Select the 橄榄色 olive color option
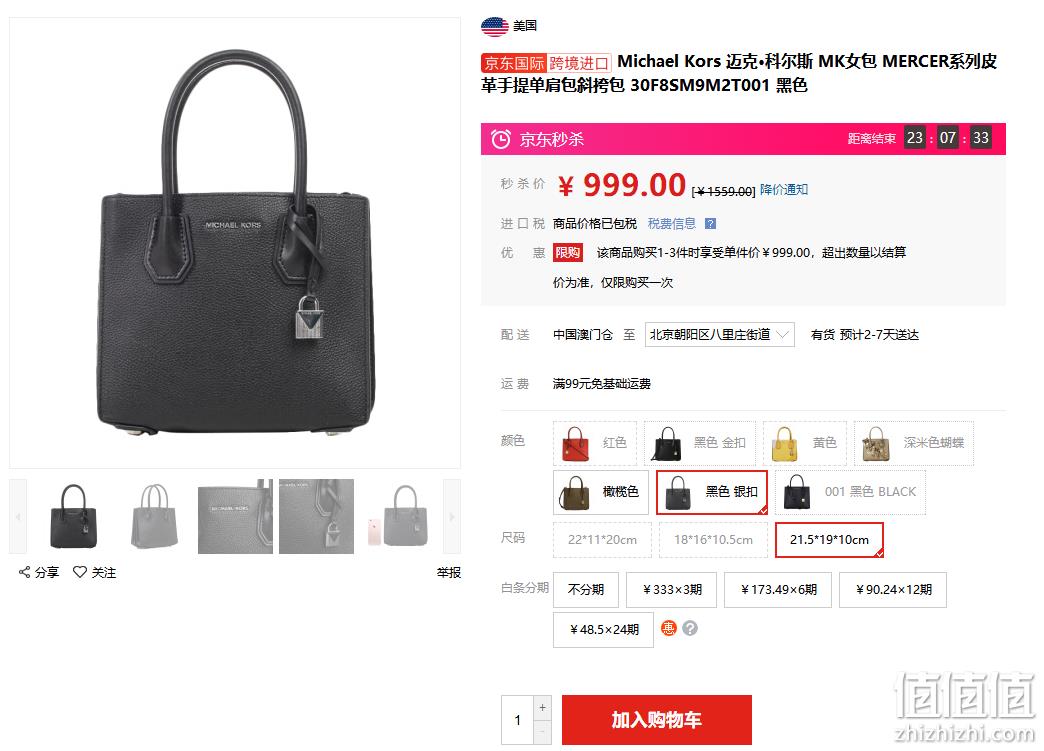1044x751 pixels. (x=601, y=492)
